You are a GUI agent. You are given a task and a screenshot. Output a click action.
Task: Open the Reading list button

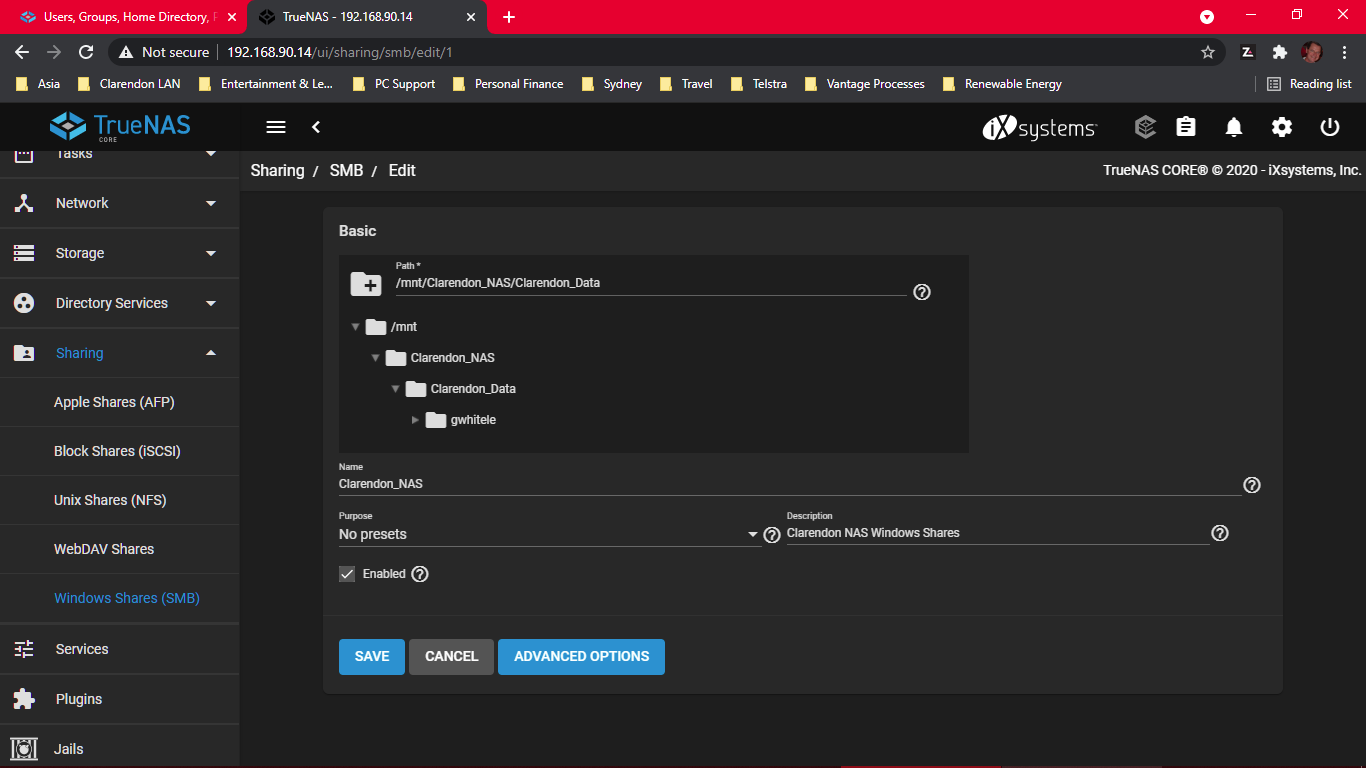click(1309, 84)
